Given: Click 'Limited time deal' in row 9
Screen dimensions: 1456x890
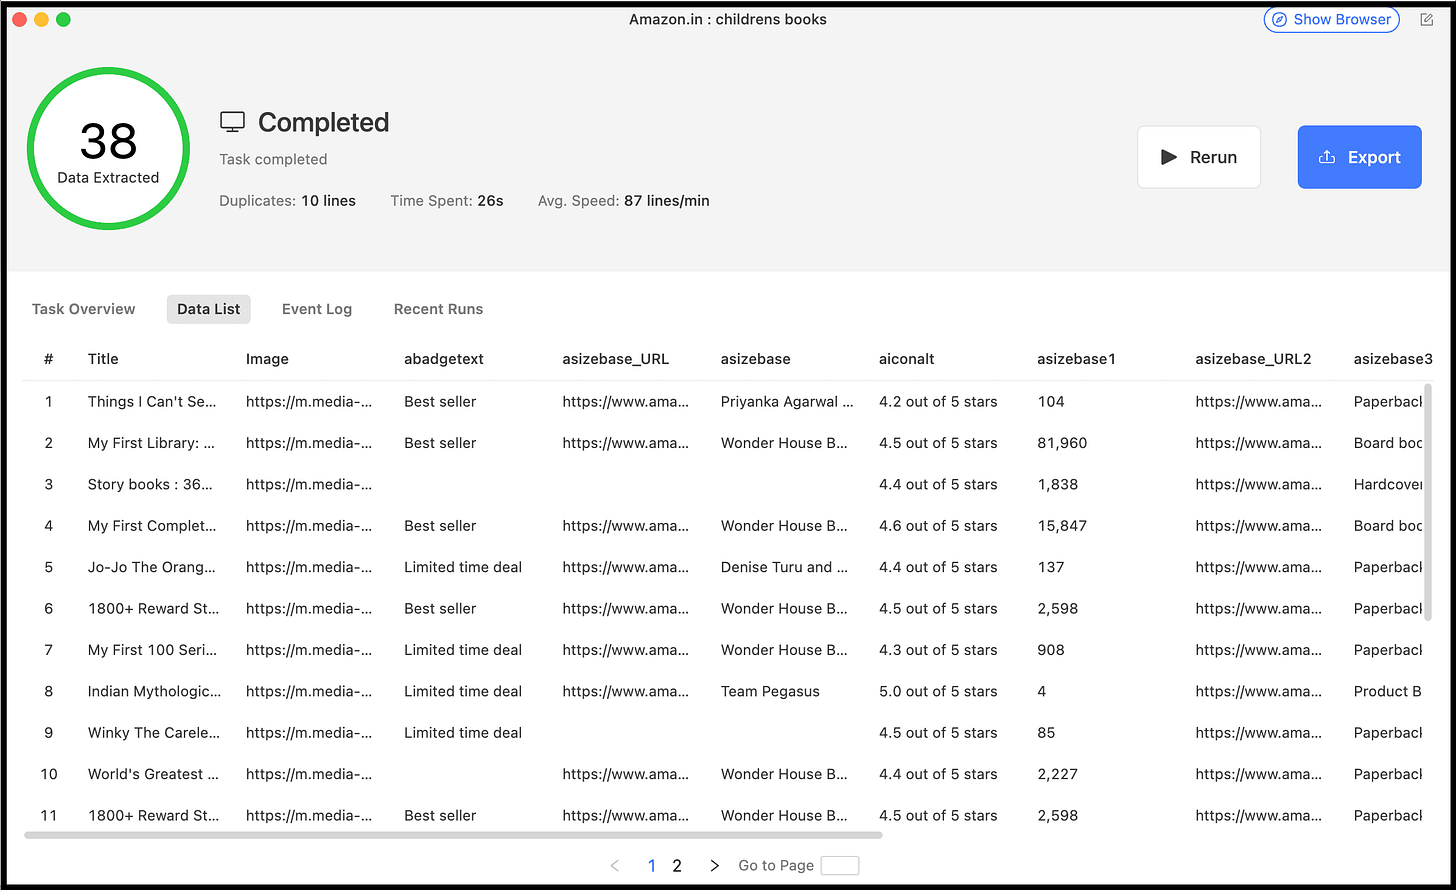Looking at the screenshot, I should (463, 733).
